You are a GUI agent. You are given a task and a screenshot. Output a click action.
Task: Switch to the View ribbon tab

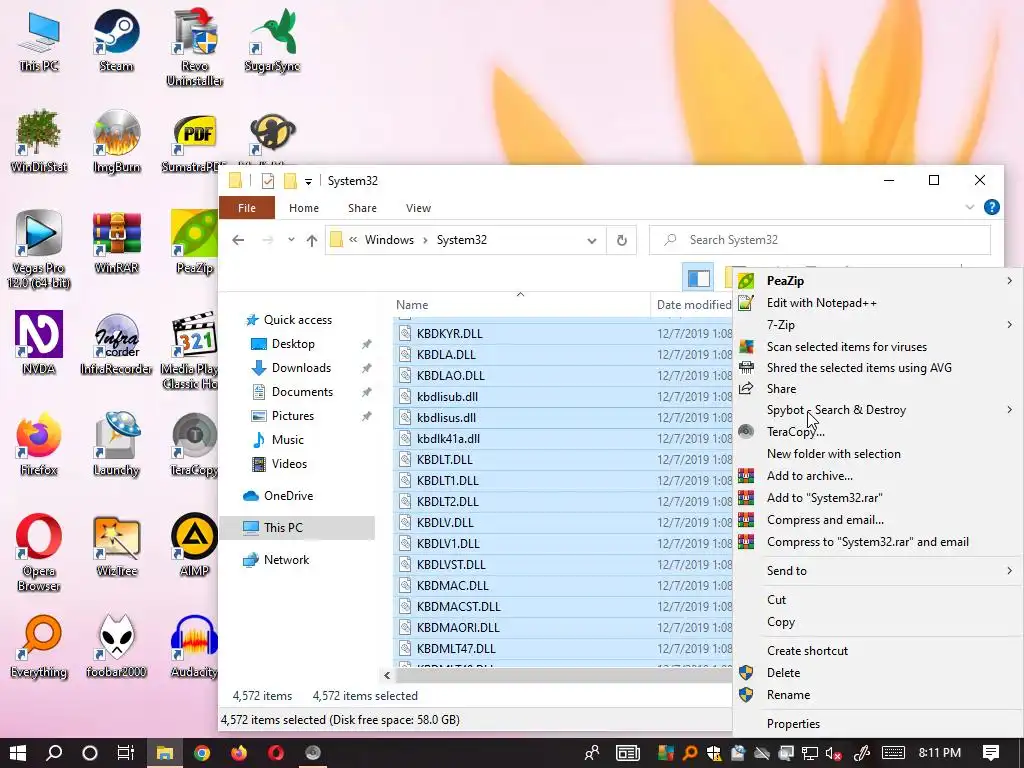pyautogui.click(x=418, y=208)
